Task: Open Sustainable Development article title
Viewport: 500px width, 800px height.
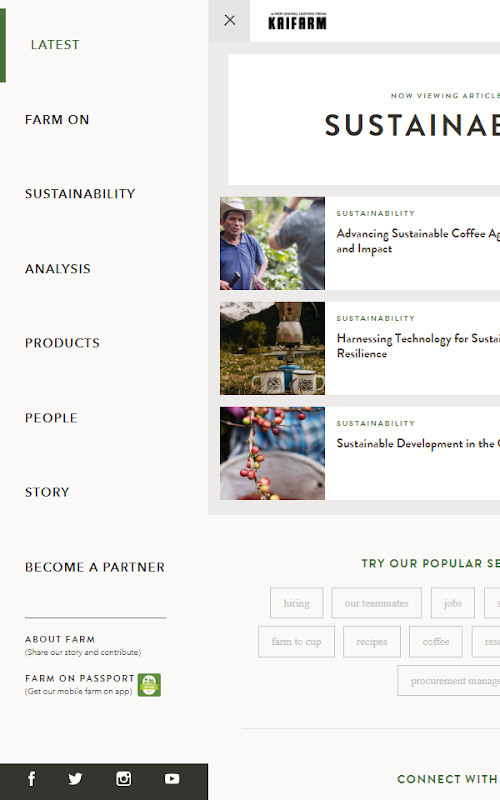Action: point(418,443)
